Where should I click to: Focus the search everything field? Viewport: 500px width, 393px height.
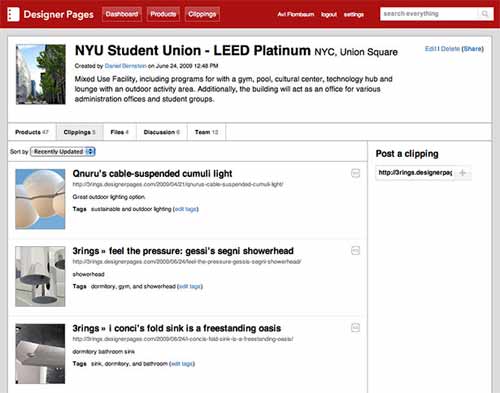(430, 14)
